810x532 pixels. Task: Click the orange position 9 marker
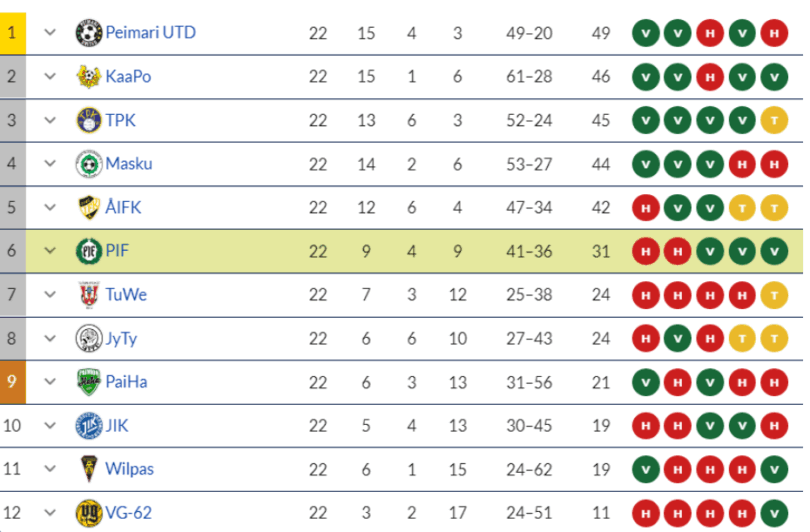pos(12,382)
